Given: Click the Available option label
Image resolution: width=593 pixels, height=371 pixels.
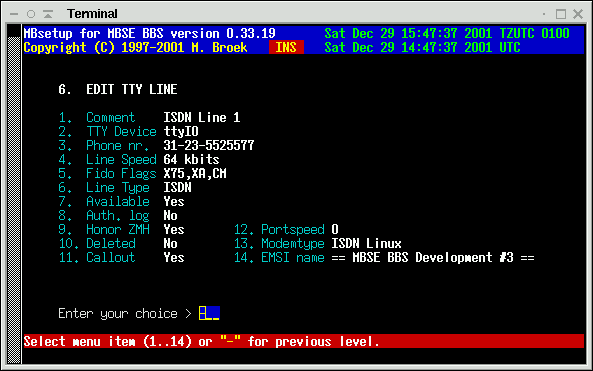Looking at the screenshot, I should (118, 201).
